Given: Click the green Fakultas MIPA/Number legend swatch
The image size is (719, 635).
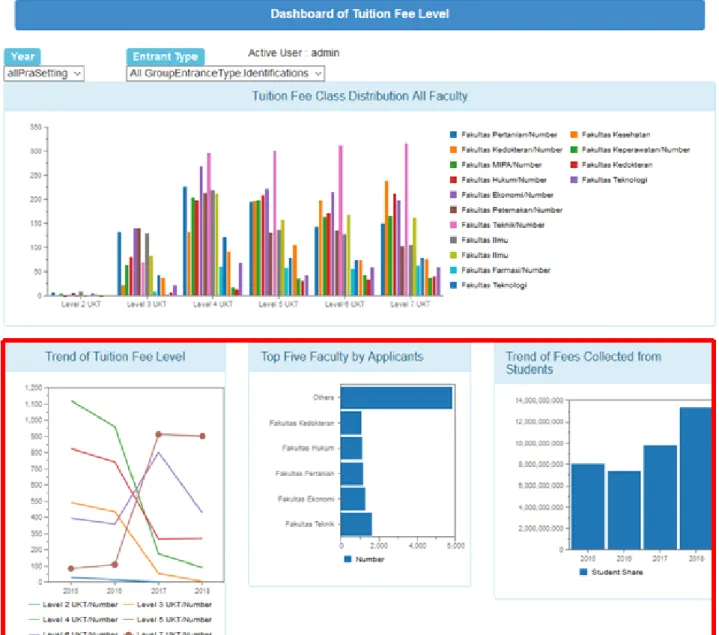Looking at the screenshot, I should tap(454, 165).
